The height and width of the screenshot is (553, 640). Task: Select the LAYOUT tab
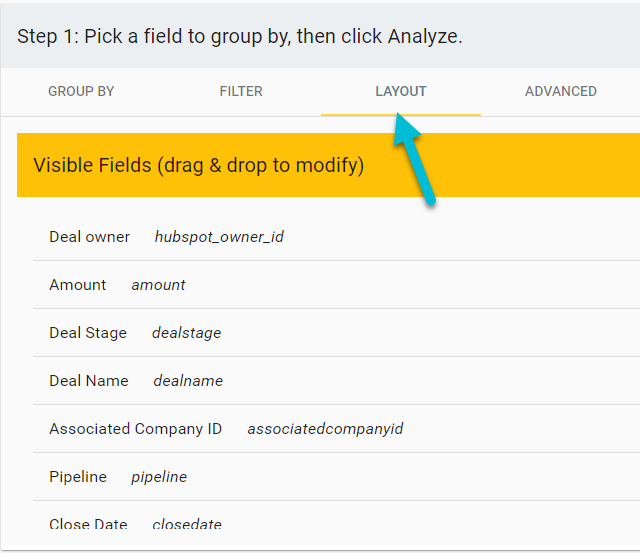pos(401,91)
